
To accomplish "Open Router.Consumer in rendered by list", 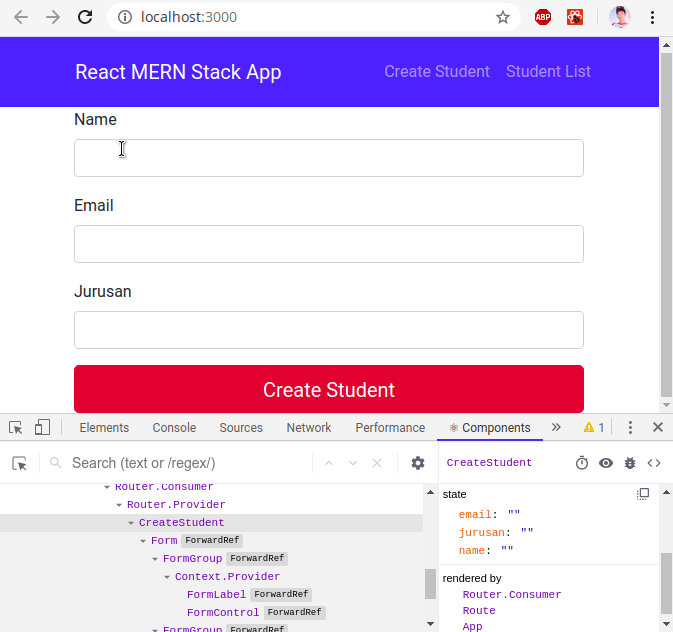I will [x=512, y=595].
